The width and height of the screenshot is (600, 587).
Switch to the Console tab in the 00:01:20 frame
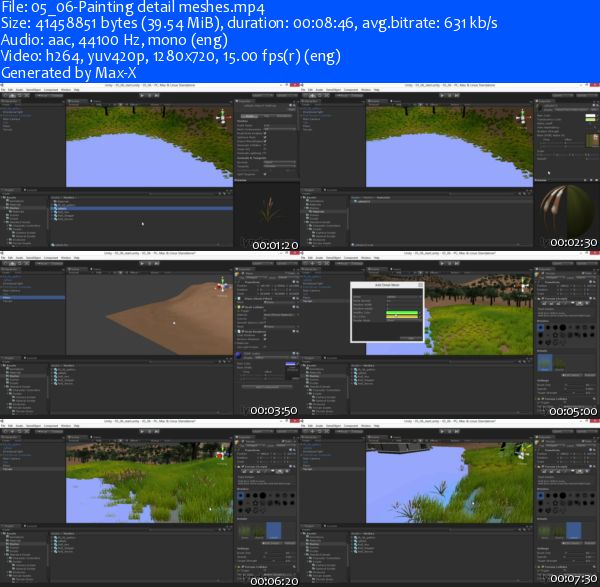[31, 190]
